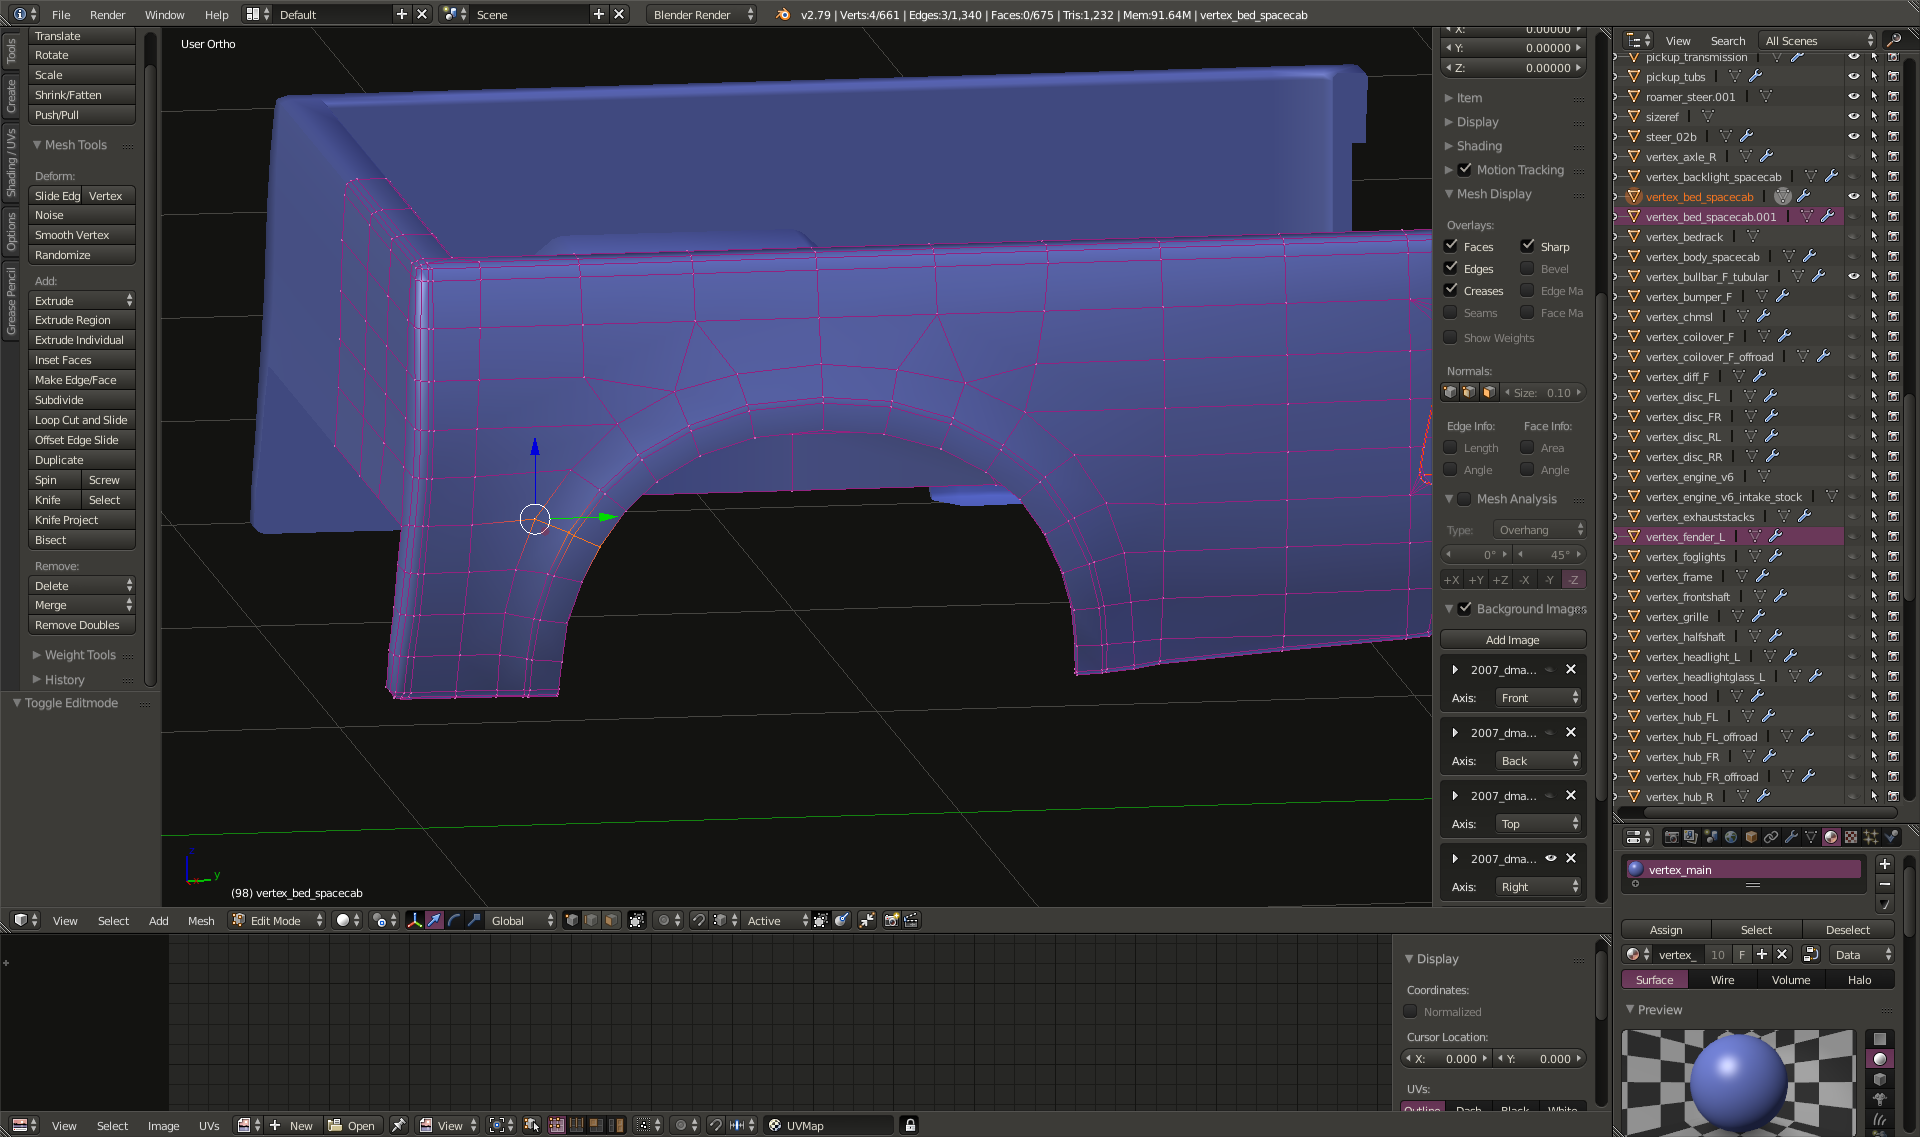The image size is (1920, 1137).
Task: Open the Modifiers wrench properties tab
Action: 1791,837
